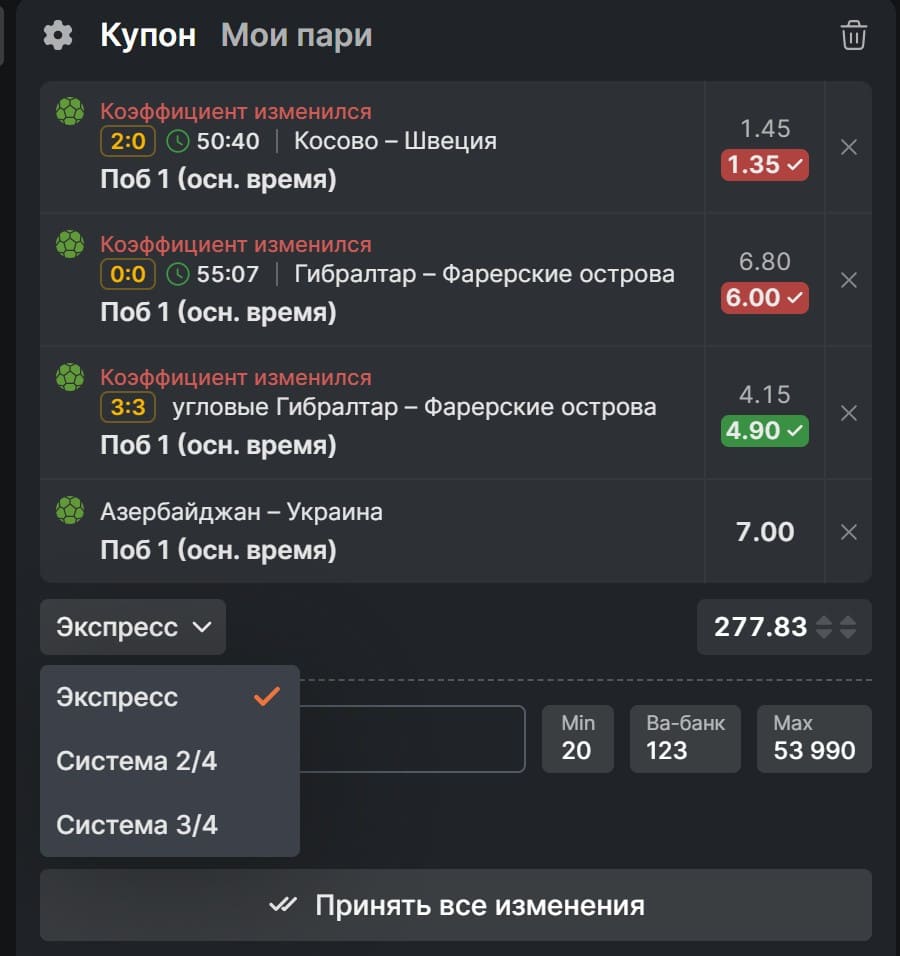The height and width of the screenshot is (956, 900).
Task: Accept the increased 4.90 odds
Action: [x=765, y=431]
